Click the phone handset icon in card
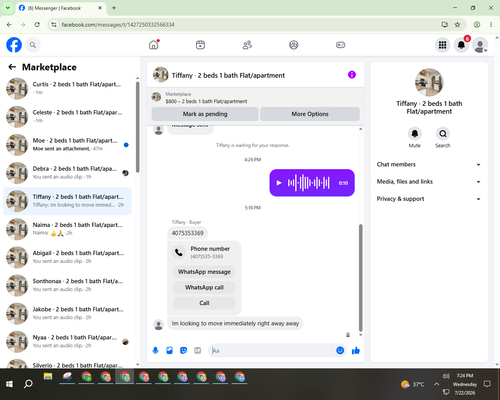Screen dimensions: 500x400 [x=179, y=252]
